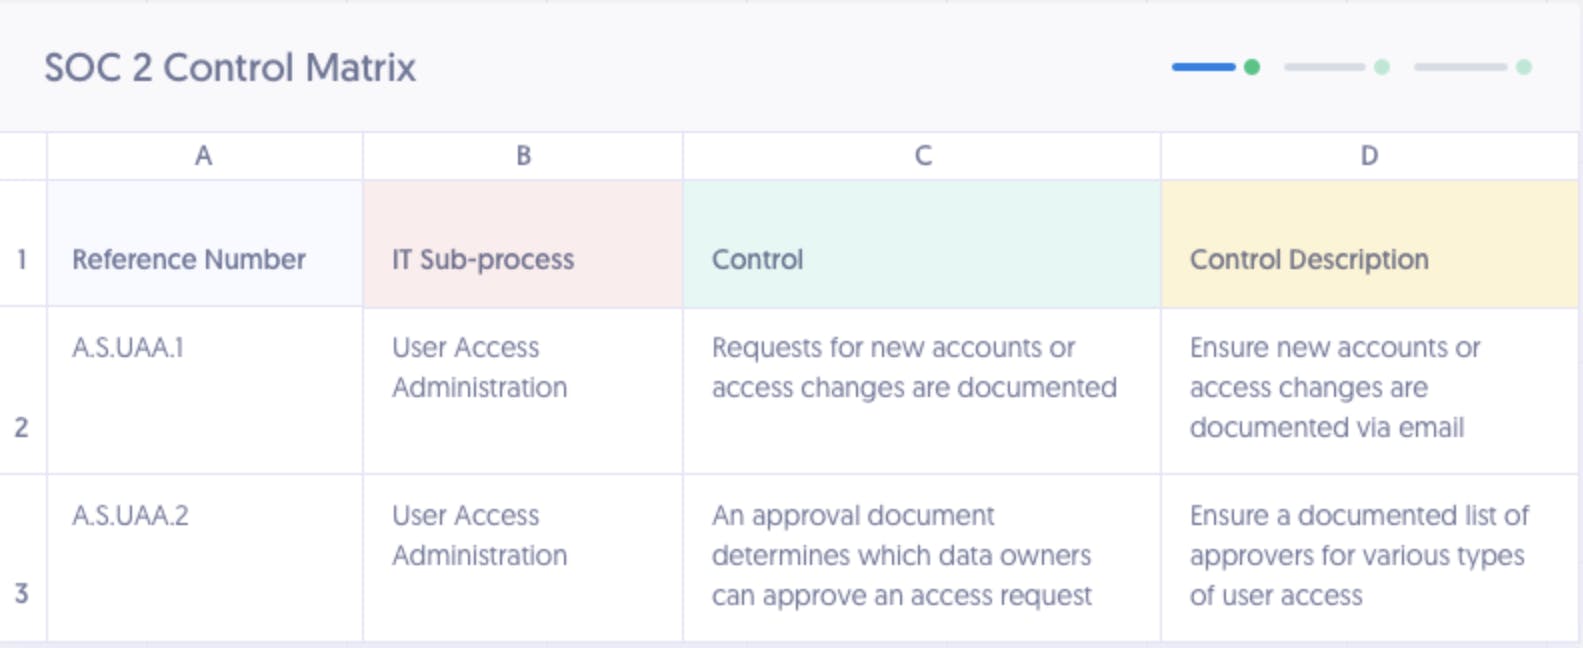Click the "IT Sub-process" header cell

coord(523,244)
